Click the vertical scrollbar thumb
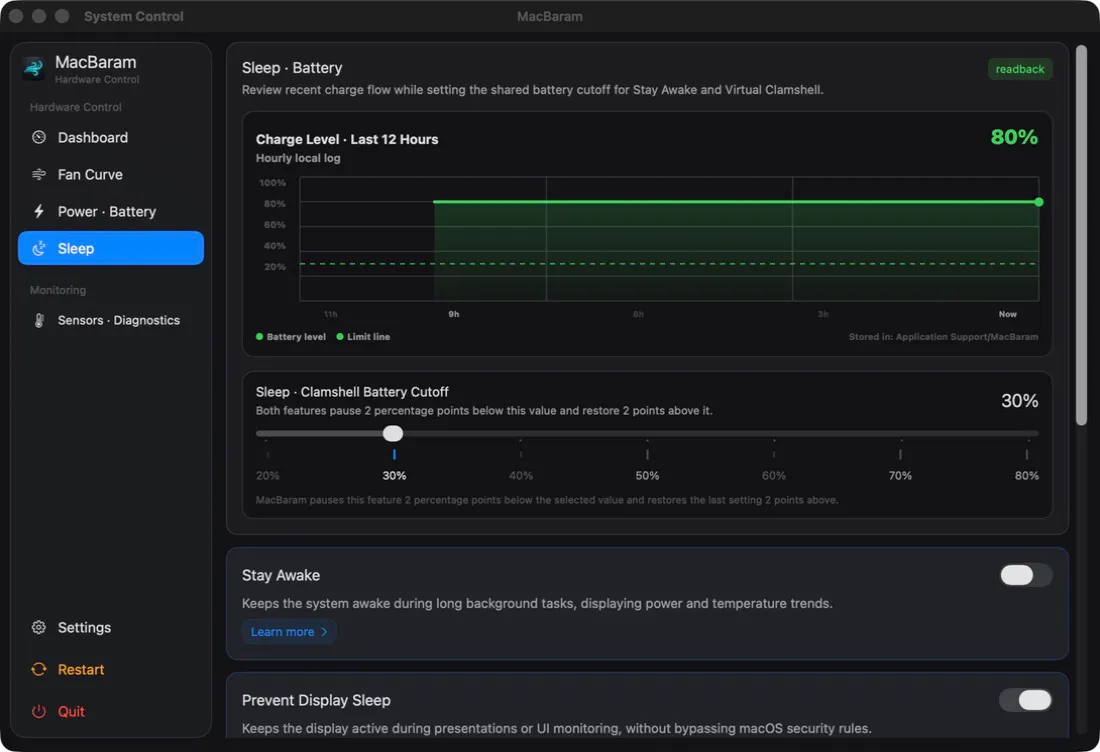Image resolution: width=1100 pixels, height=752 pixels. tap(1081, 235)
